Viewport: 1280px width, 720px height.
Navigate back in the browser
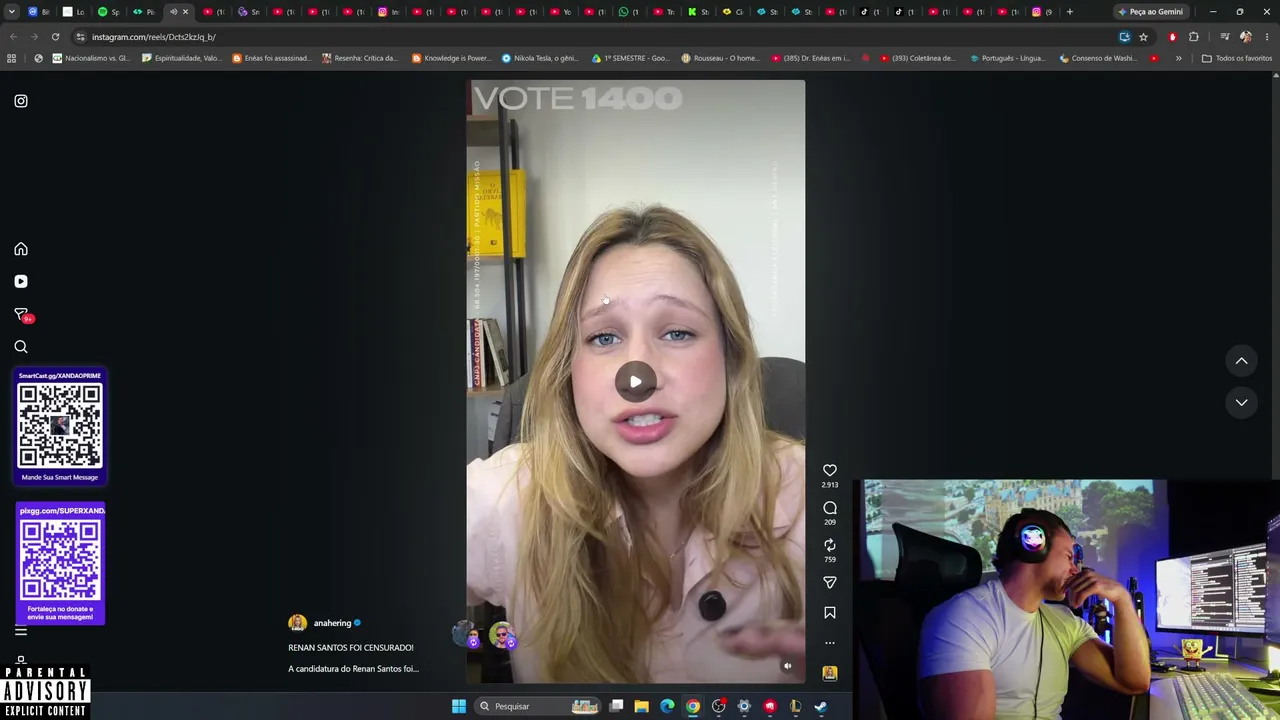13,37
